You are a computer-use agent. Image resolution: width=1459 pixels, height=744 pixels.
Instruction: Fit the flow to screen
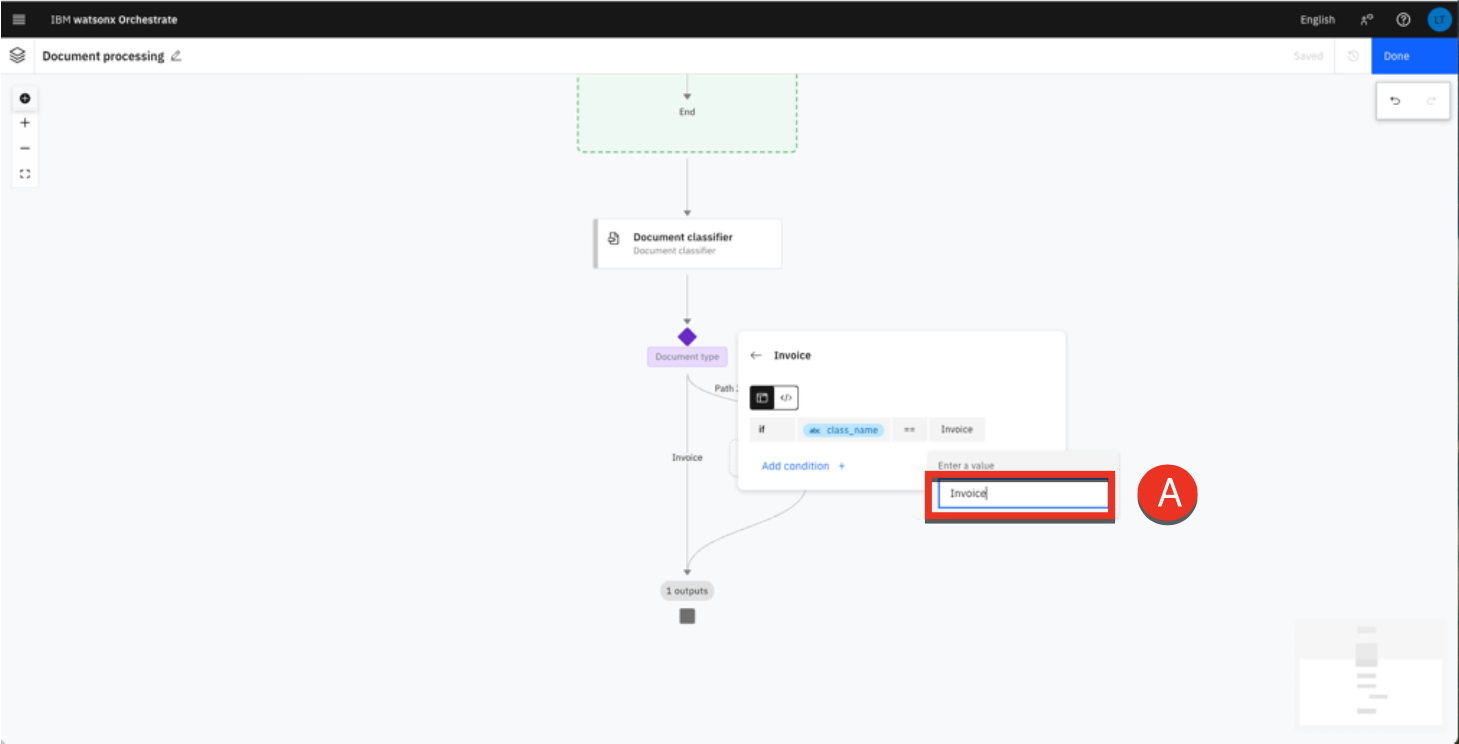click(25, 174)
